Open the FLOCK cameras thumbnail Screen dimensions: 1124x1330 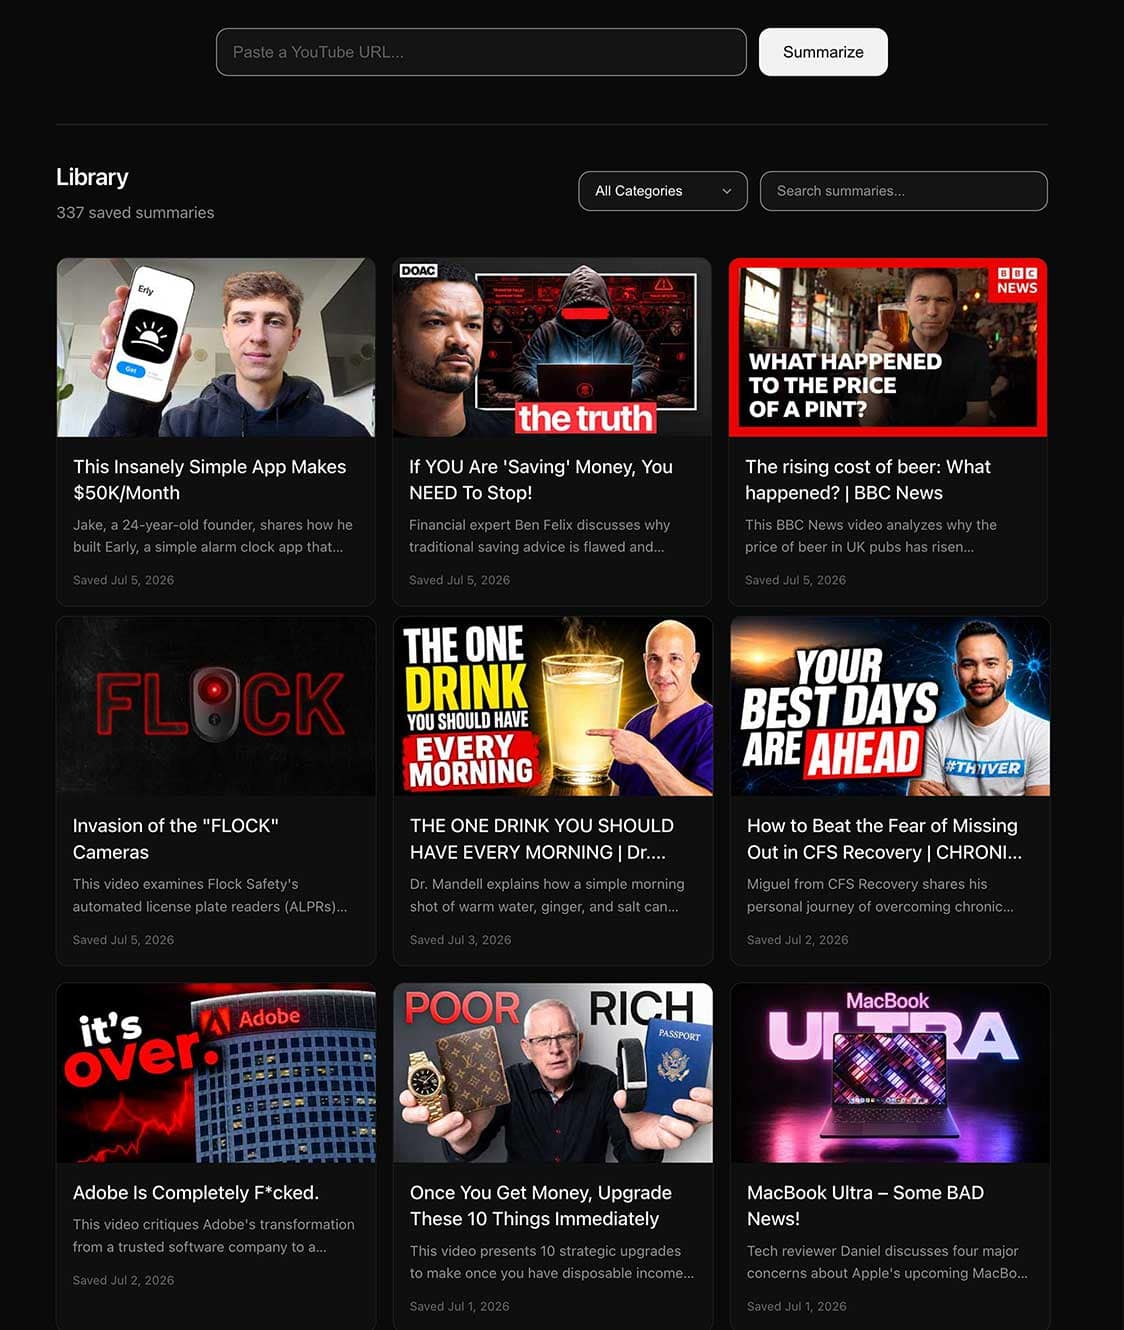[216, 706]
